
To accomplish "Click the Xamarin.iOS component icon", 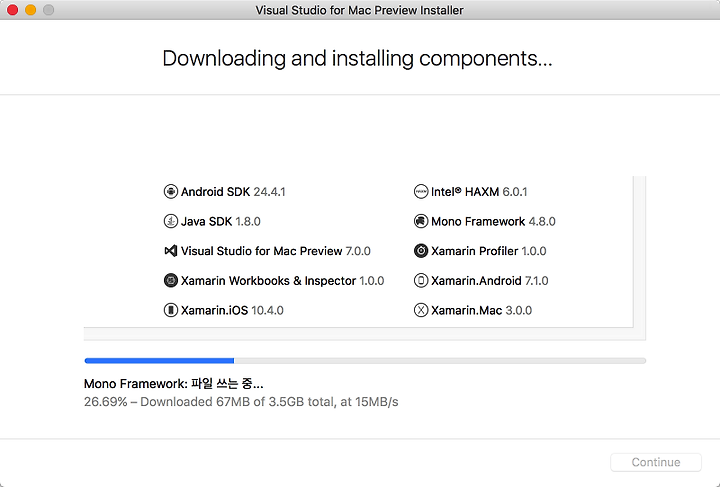I will coord(170,310).
